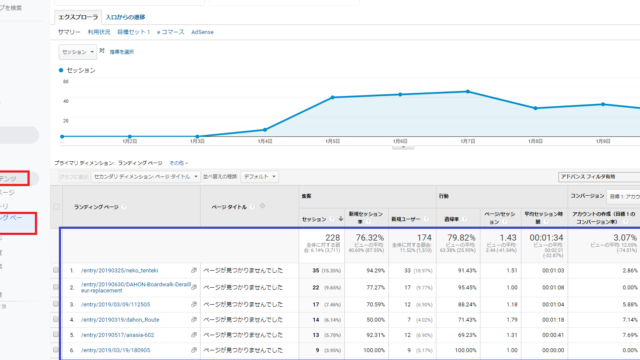Tick checkbox for row 3 entry 112505
Image resolution: width=640 pixels, height=360 pixels.
56,304
